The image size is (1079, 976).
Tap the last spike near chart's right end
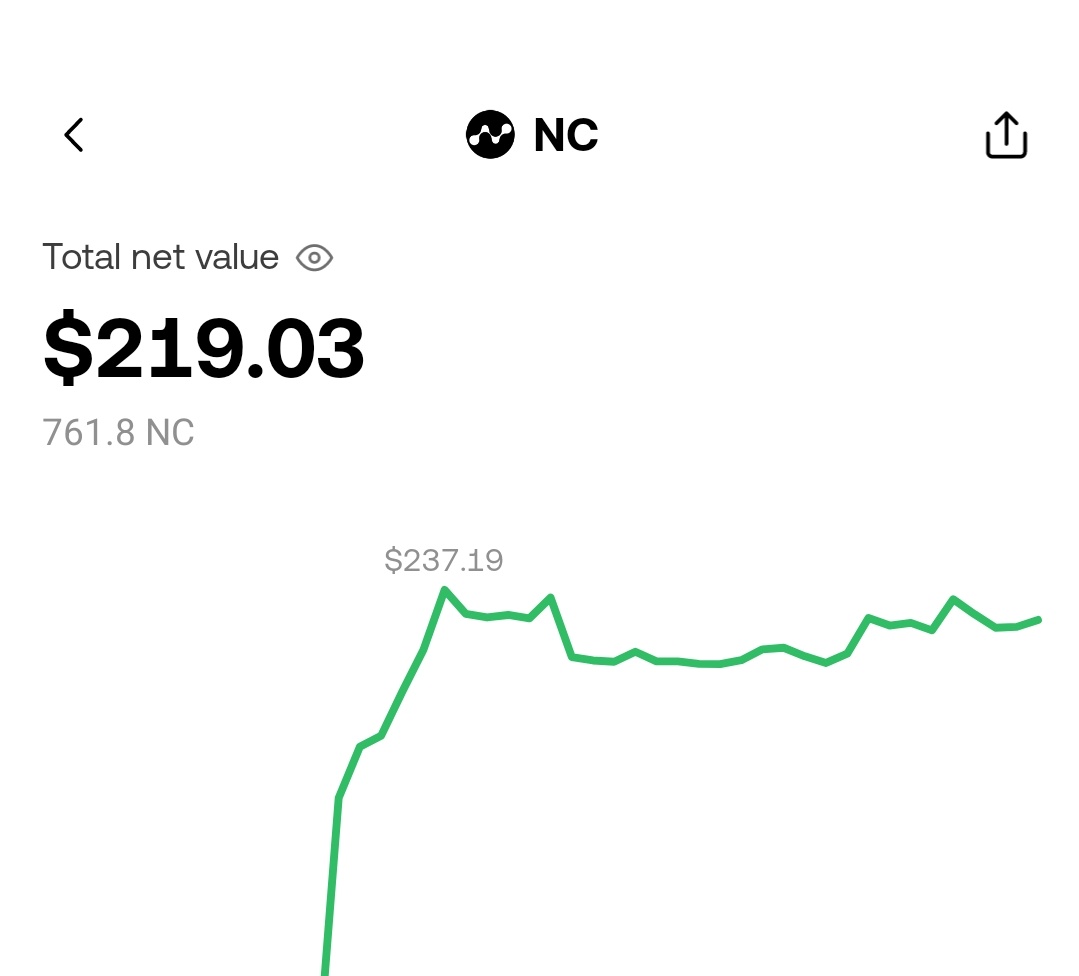953,600
